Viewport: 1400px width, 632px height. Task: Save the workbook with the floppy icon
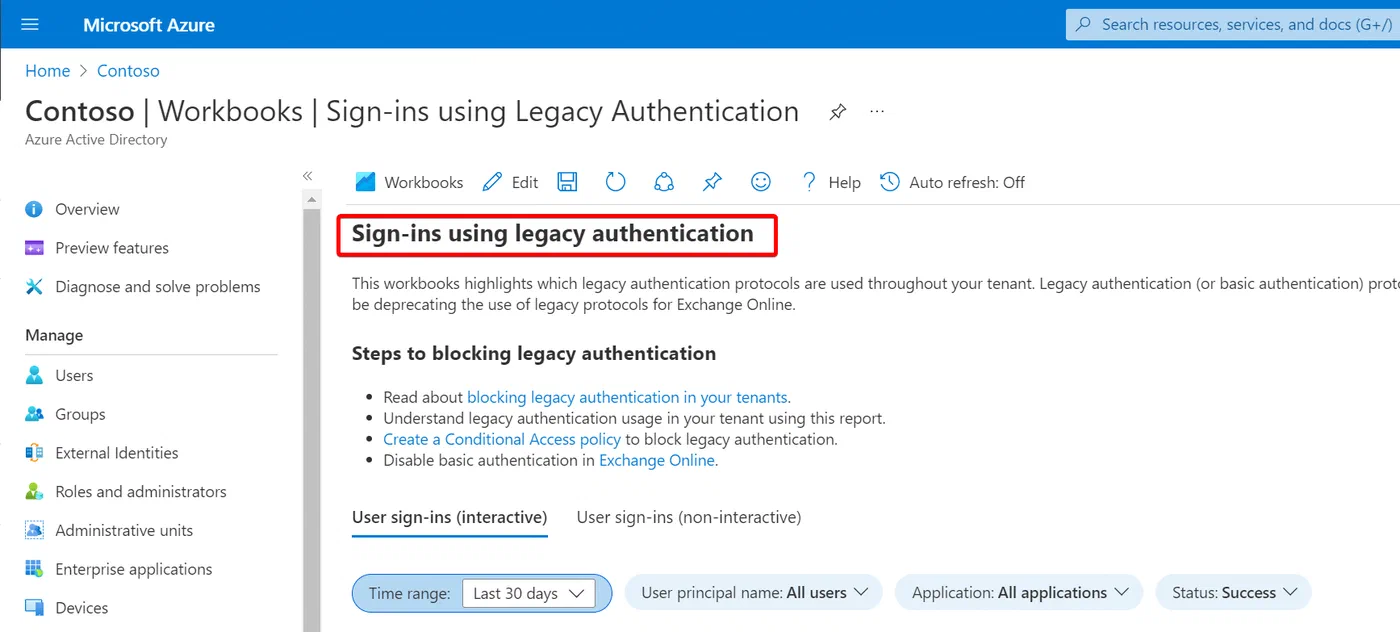pyautogui.click(x=567, y=182)
